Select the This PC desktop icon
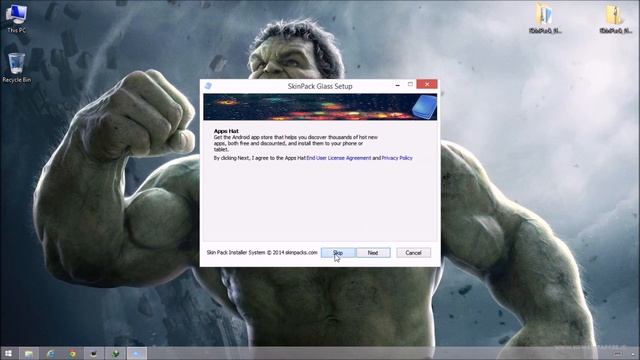 (16, 18)
